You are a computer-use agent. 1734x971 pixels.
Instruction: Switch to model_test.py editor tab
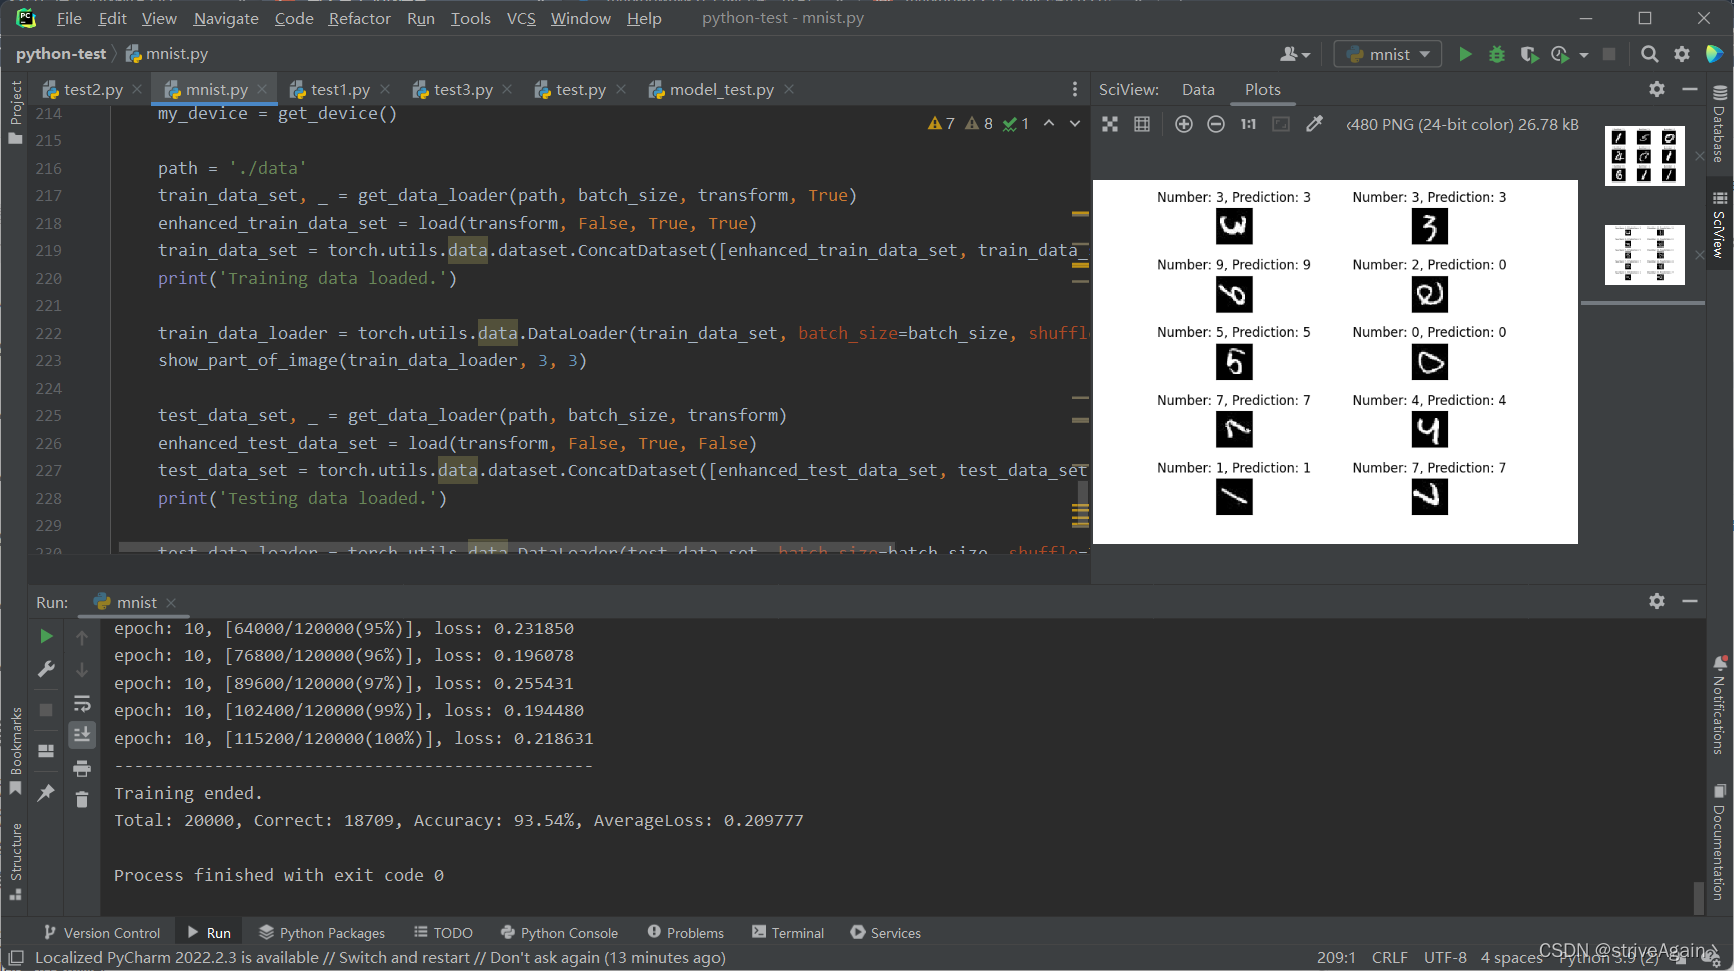tap(722, 89)
